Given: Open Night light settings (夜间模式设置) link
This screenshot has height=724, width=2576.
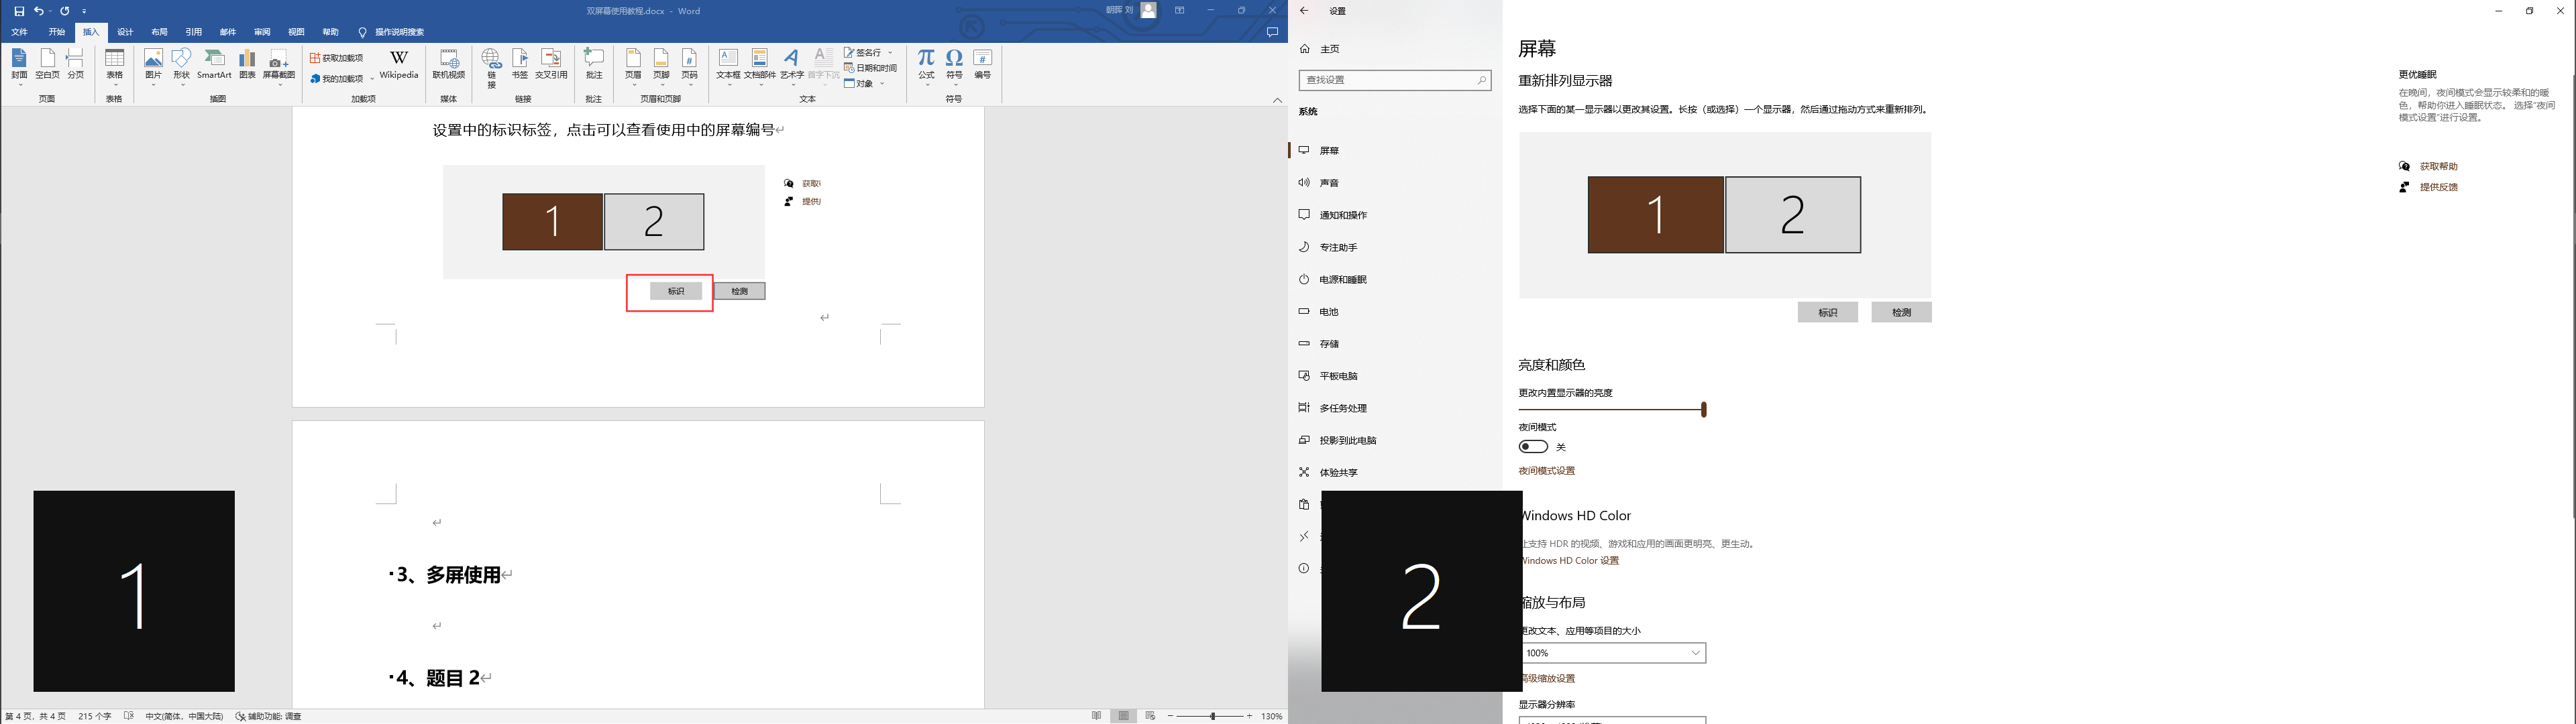Looking at the screenshot, I should click(1546, 471).
